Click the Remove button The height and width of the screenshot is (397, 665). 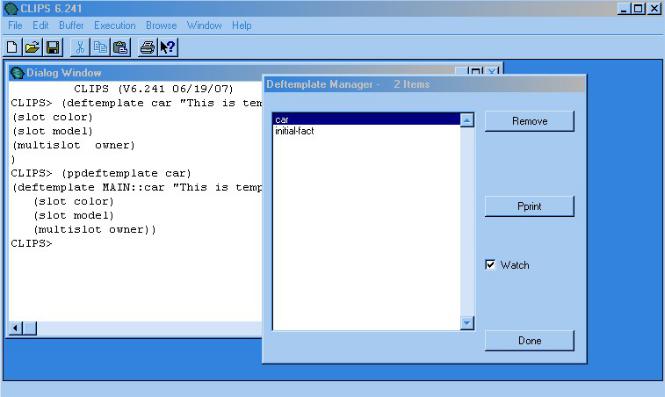529,121
